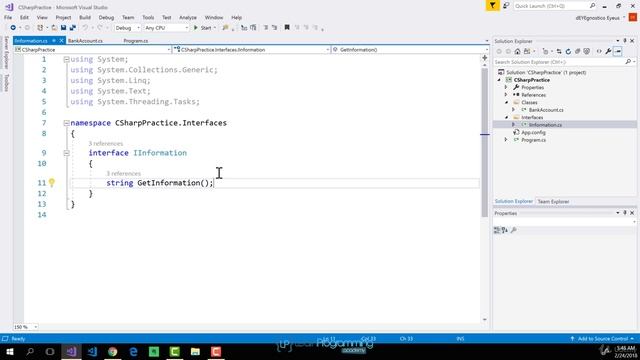Expand the References node in Solution Explorer
The width and height of the screenshot is (640, 360).
click(x=506, y=95)
